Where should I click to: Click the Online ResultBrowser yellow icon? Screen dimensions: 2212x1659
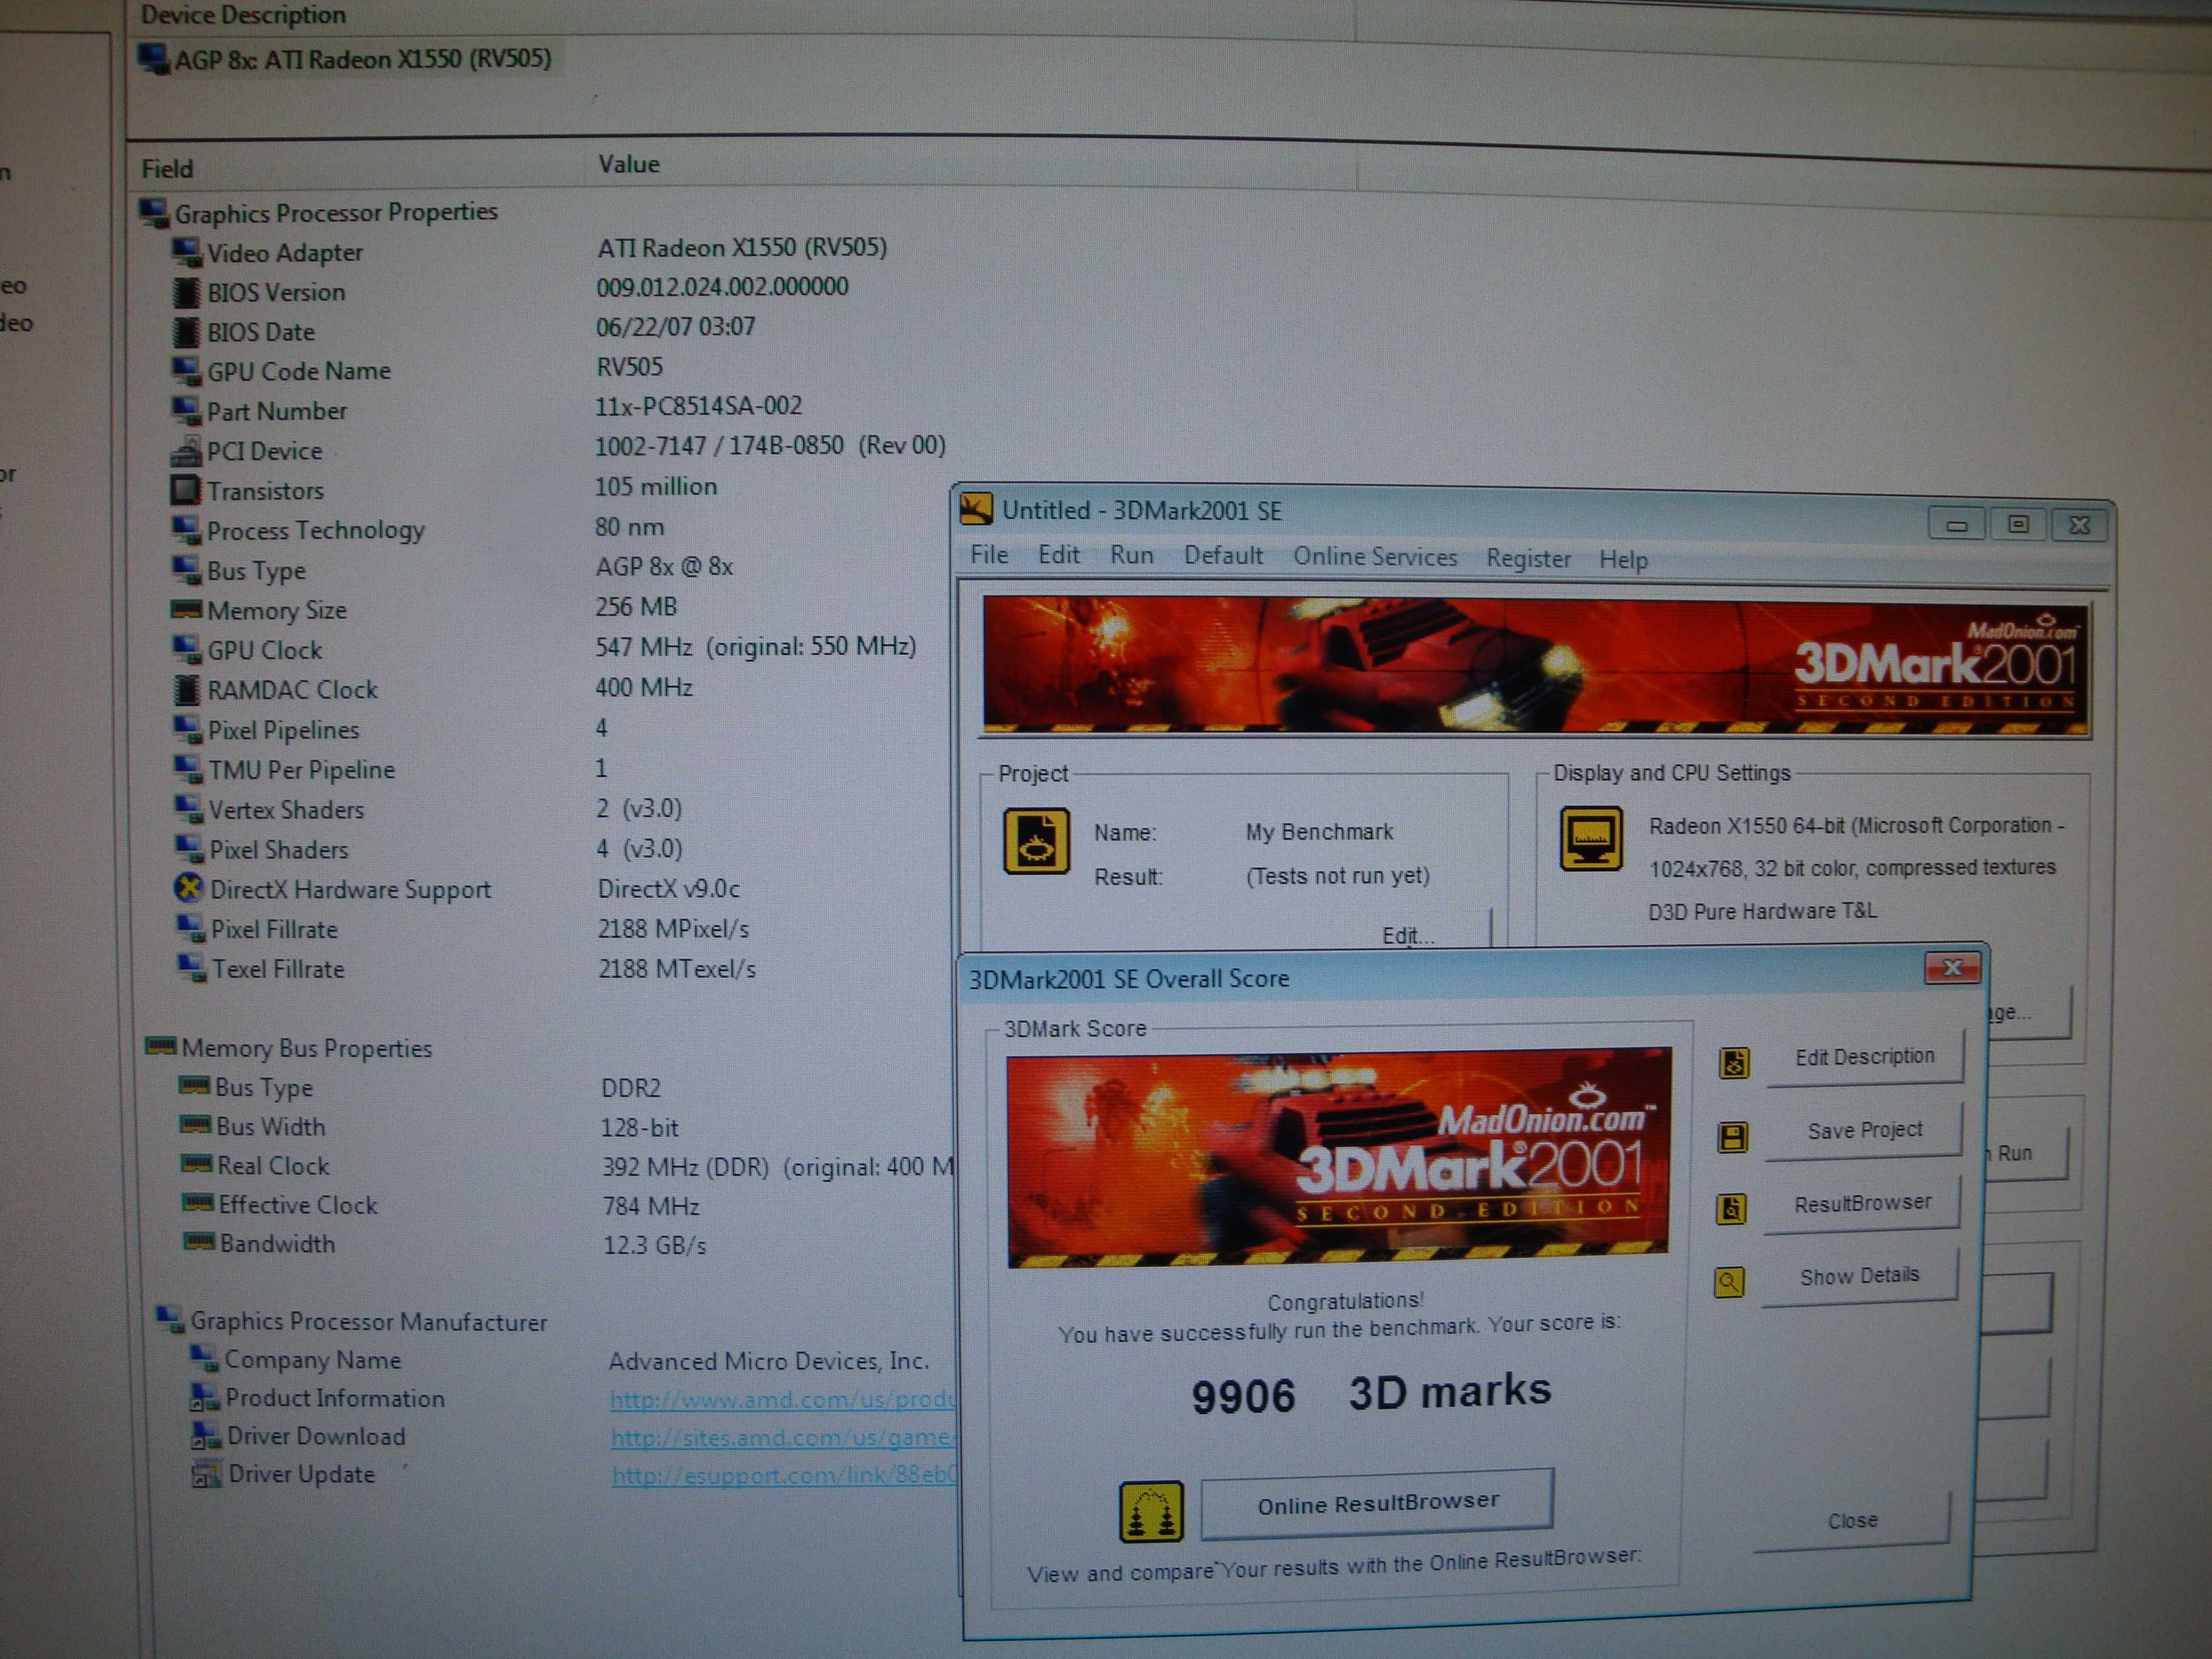[1151, 1512]
